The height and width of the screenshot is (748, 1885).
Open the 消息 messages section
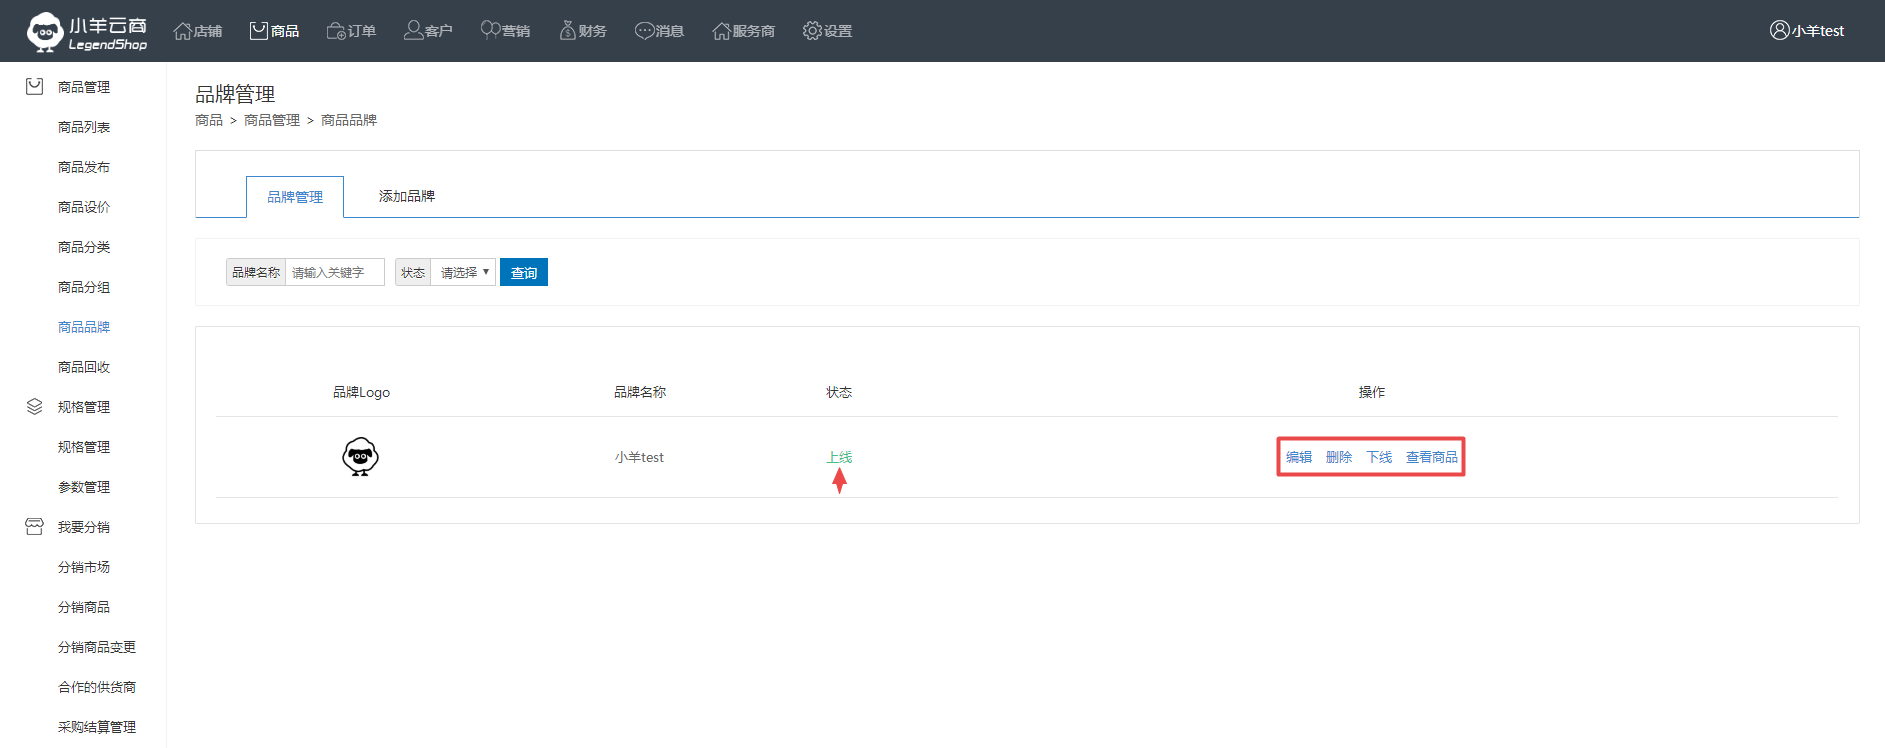pos(659,31)
